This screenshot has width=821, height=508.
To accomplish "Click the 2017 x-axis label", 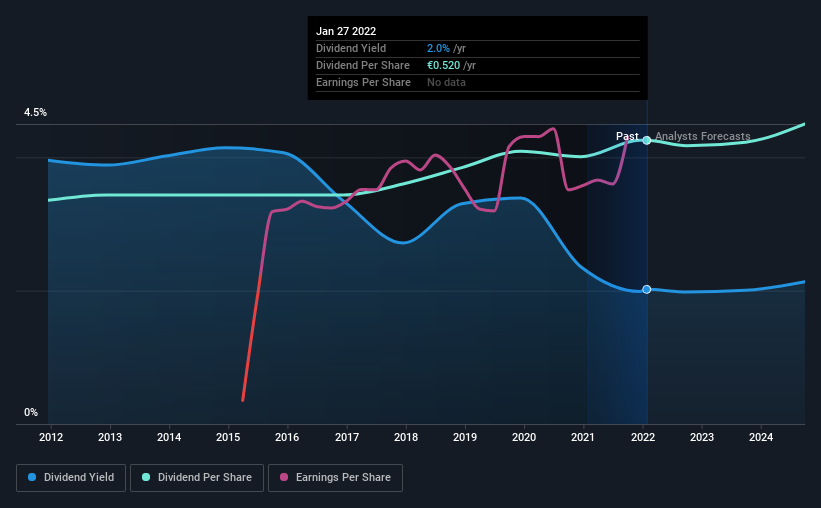I will click(x=347, y=437).
